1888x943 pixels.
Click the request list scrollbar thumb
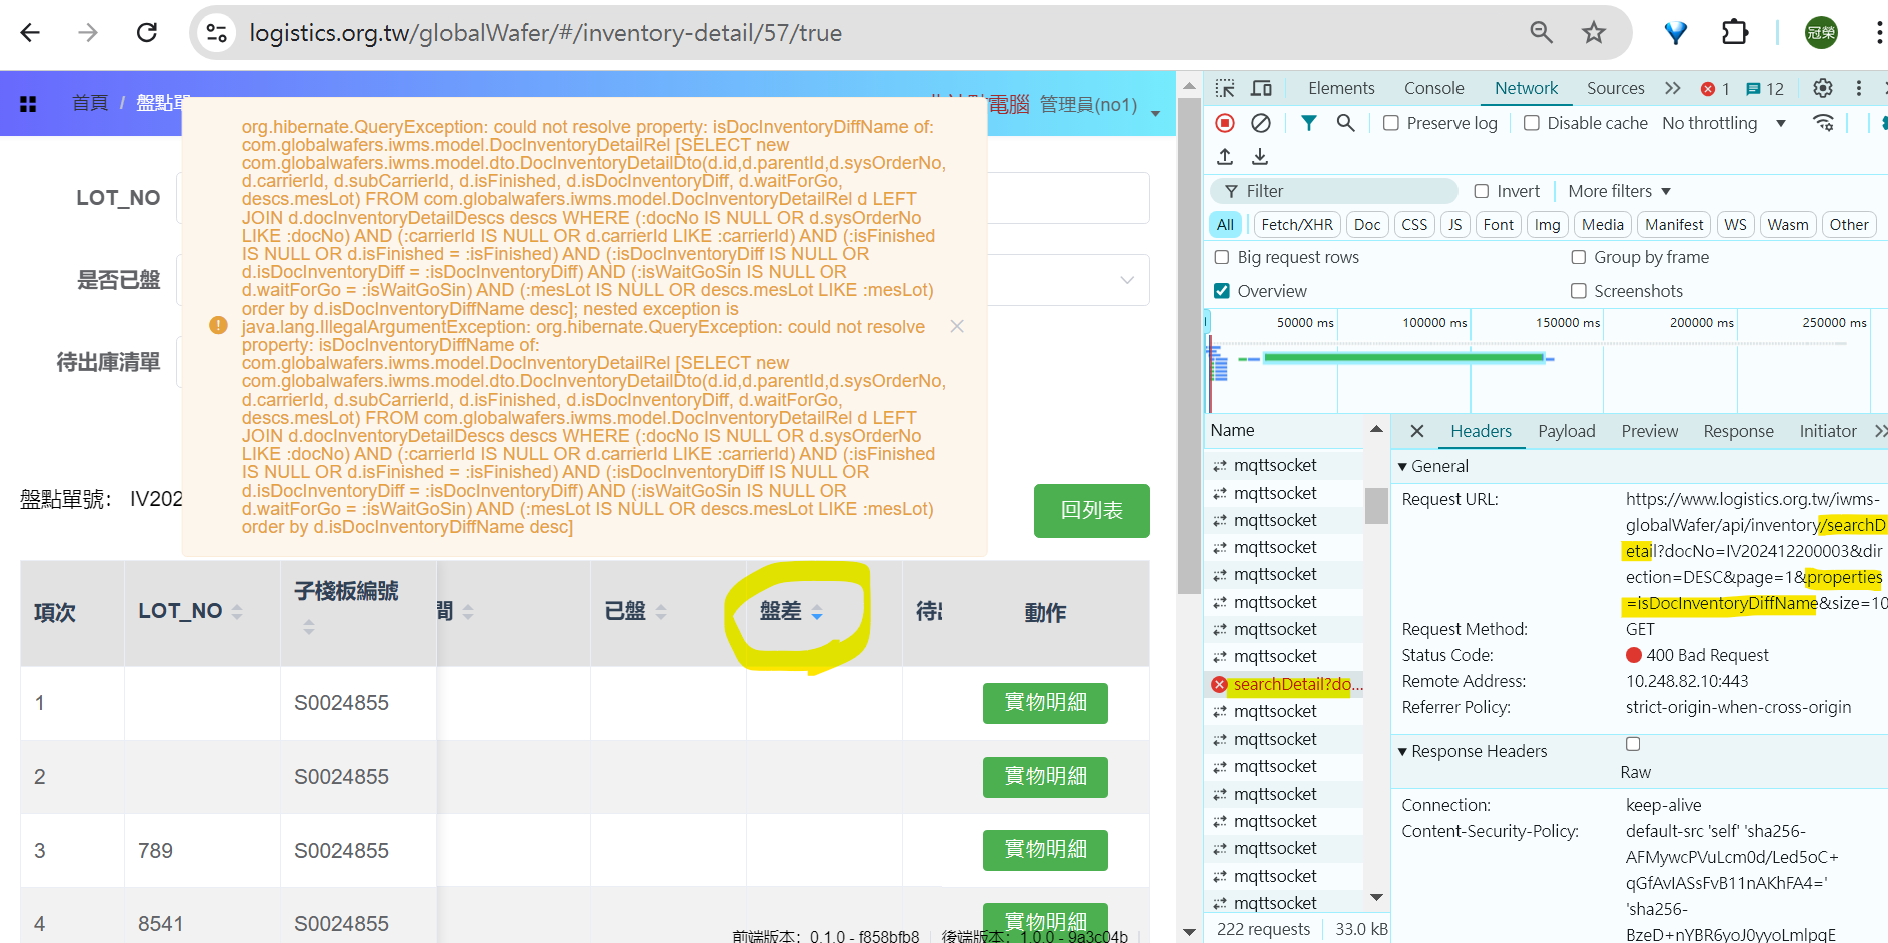[1376, 505]
